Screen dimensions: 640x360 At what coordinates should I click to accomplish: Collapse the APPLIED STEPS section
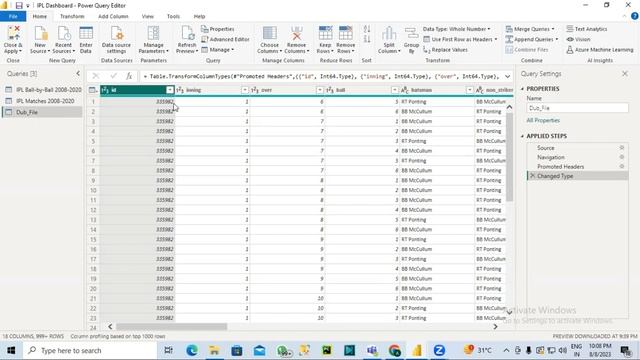tap(523, 136)
